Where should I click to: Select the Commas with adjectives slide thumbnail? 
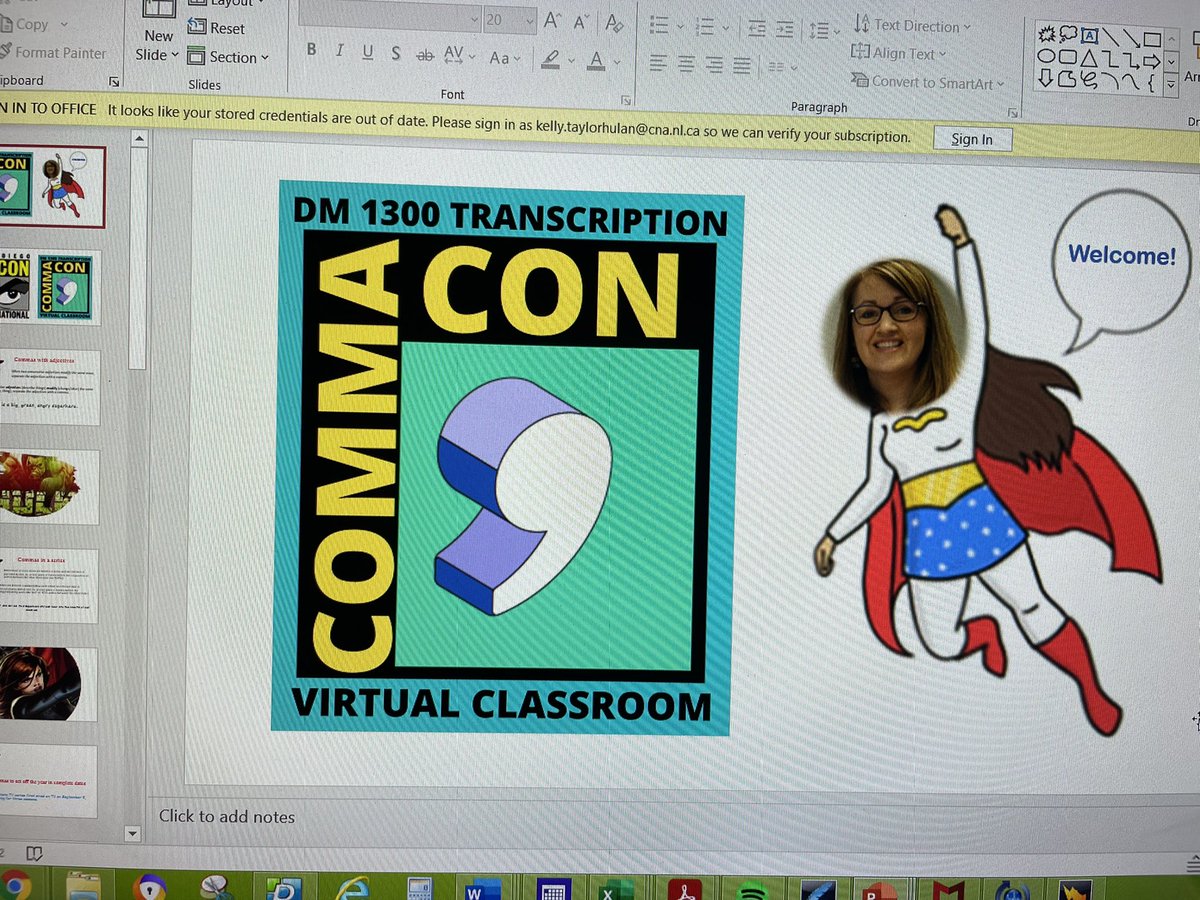tap(50, 387)
